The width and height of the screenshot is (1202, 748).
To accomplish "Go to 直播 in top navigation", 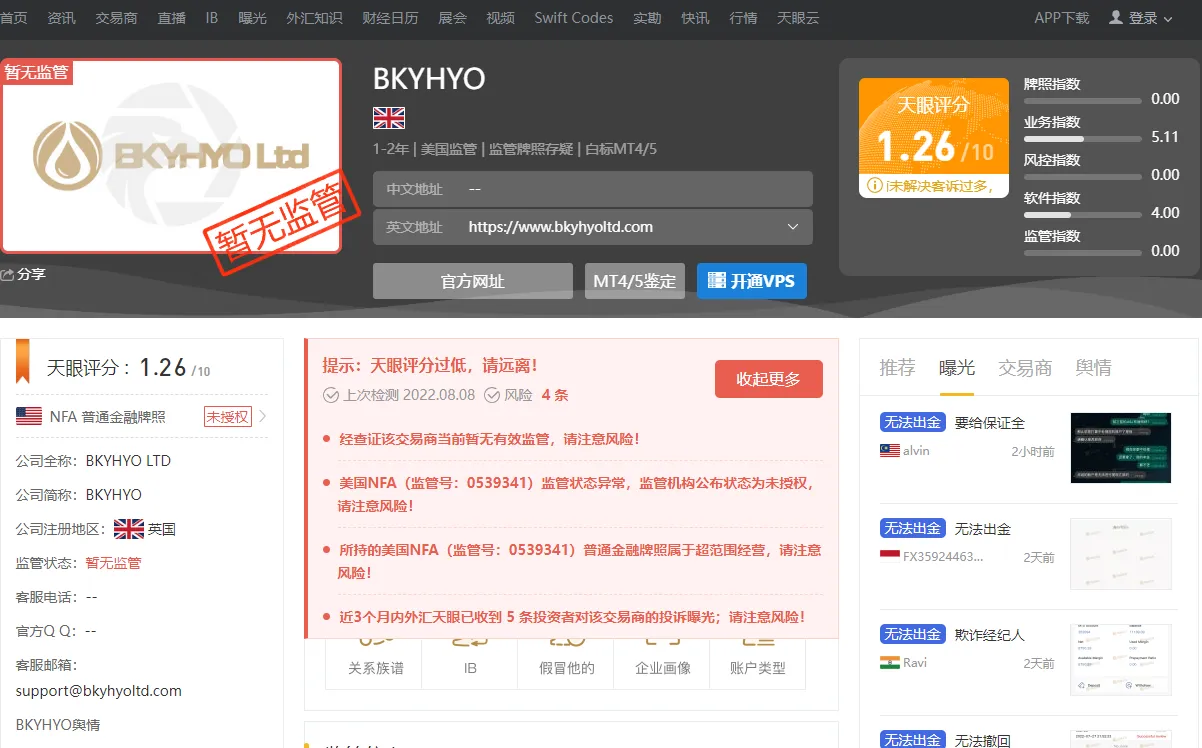I will [x=171, y=18].
